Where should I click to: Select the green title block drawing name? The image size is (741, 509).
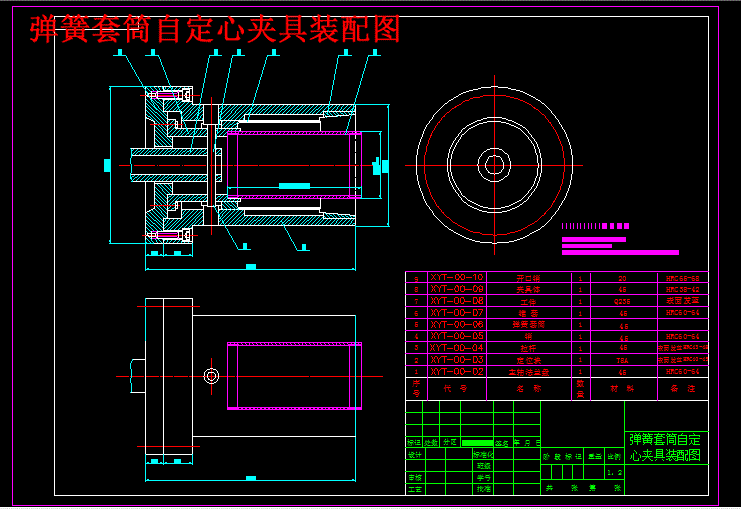(x=665, y=447)
